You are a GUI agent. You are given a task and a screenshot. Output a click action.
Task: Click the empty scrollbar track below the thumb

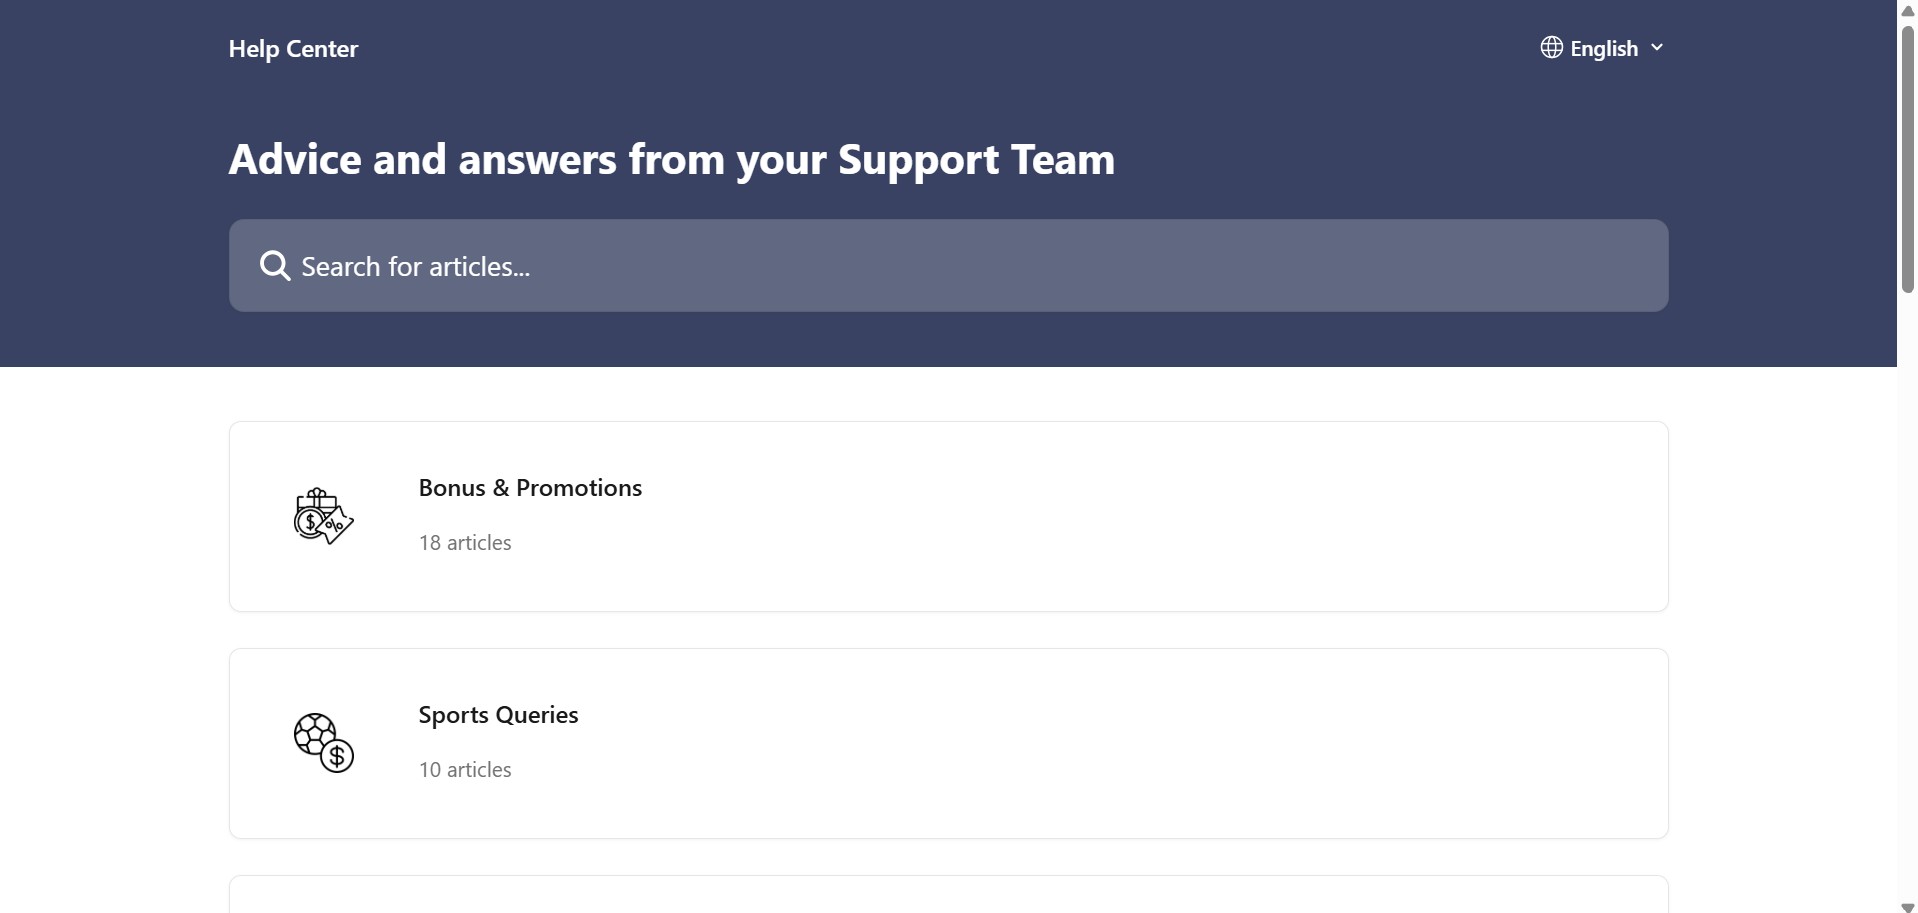[1907, 600]
